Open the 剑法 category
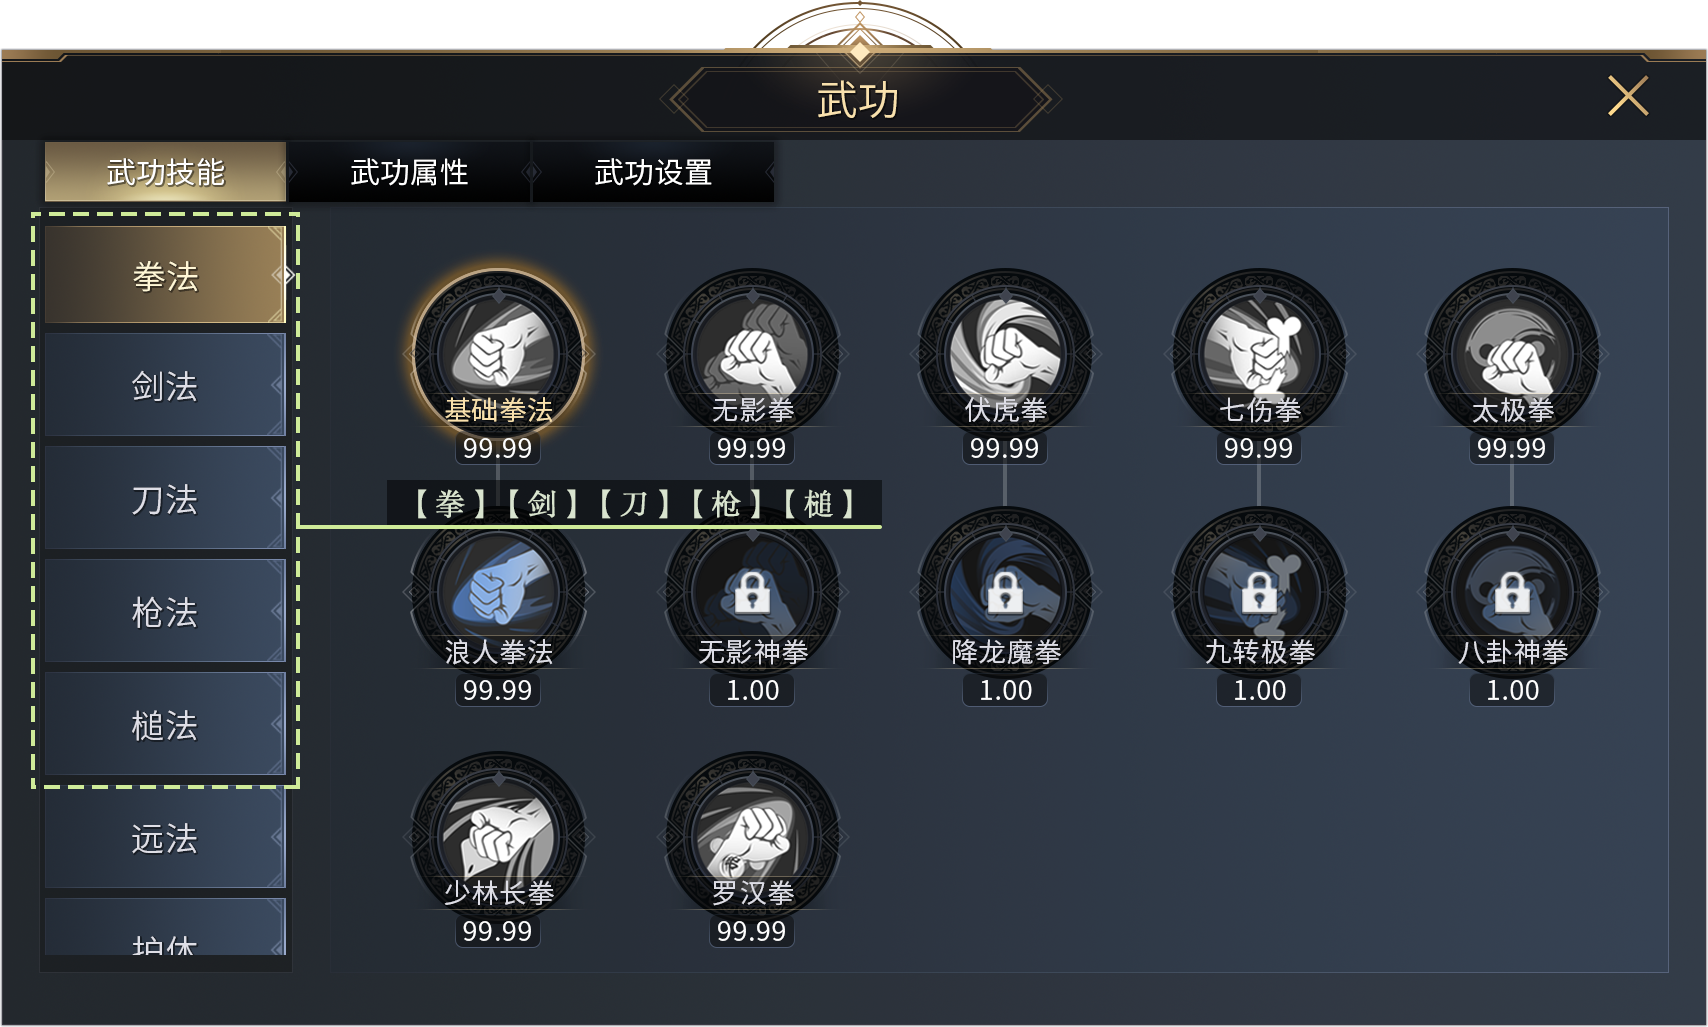 point(165,386)
